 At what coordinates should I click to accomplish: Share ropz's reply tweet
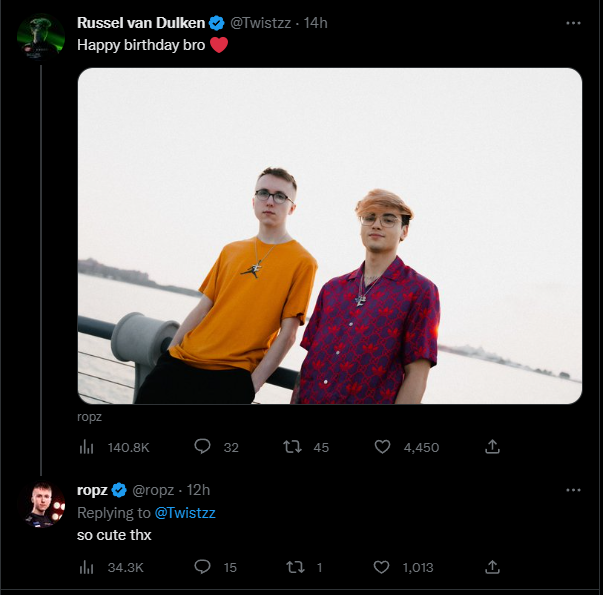[x=492, y=567]
